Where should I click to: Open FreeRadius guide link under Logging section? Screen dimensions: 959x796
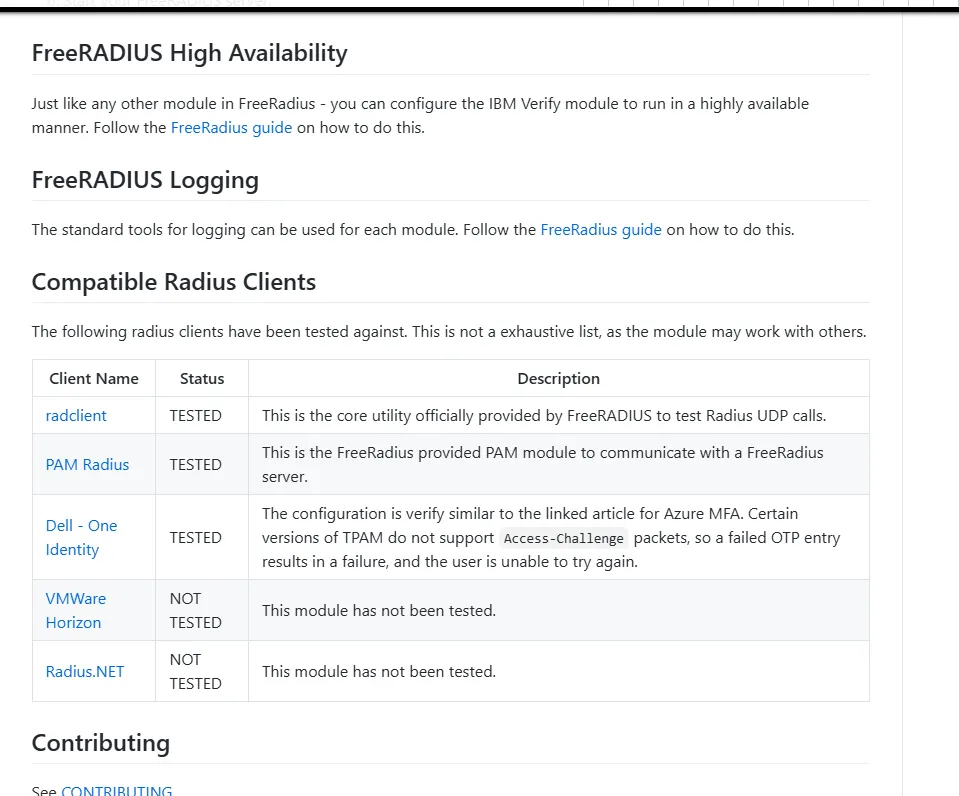tap(601, 230)
